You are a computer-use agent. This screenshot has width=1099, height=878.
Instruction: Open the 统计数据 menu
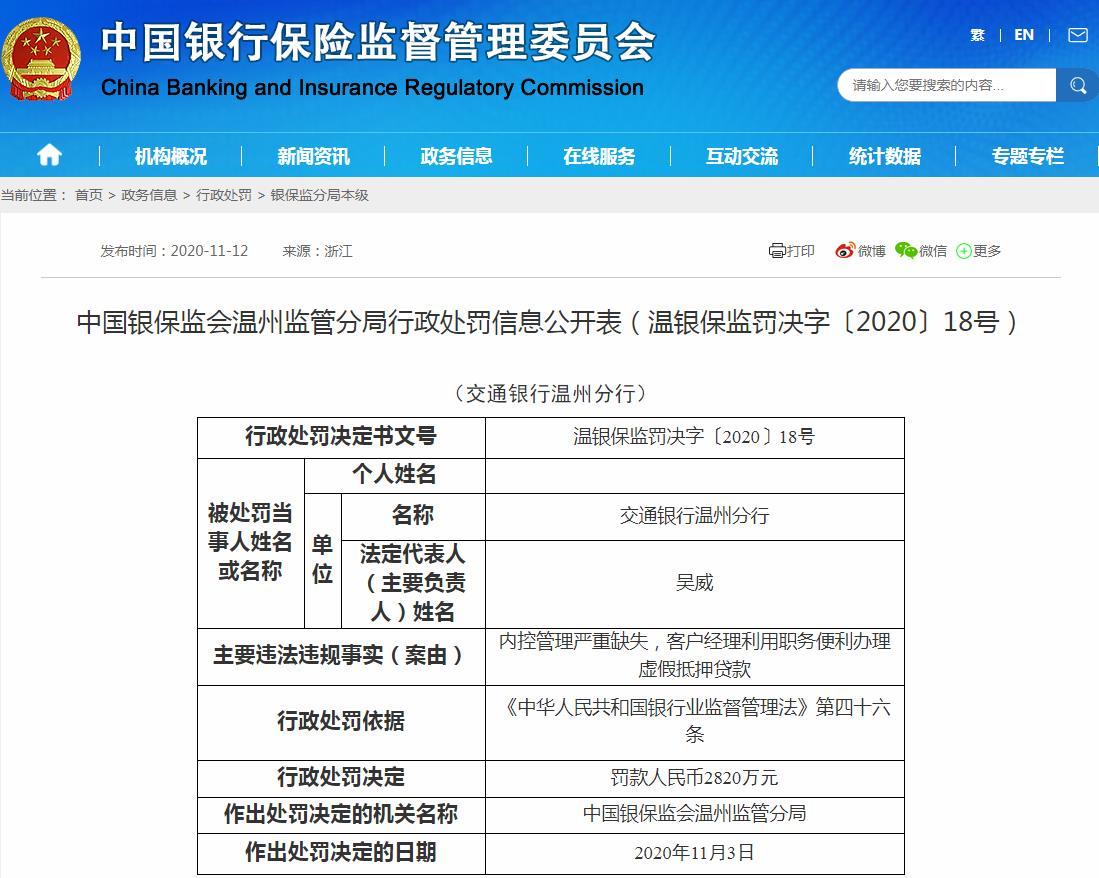coord(885,156)
